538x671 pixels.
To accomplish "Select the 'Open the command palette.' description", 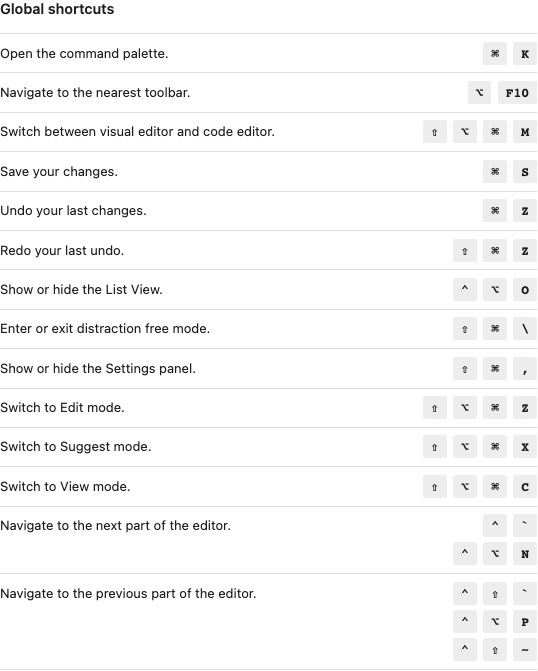I will tap(84, 53).
